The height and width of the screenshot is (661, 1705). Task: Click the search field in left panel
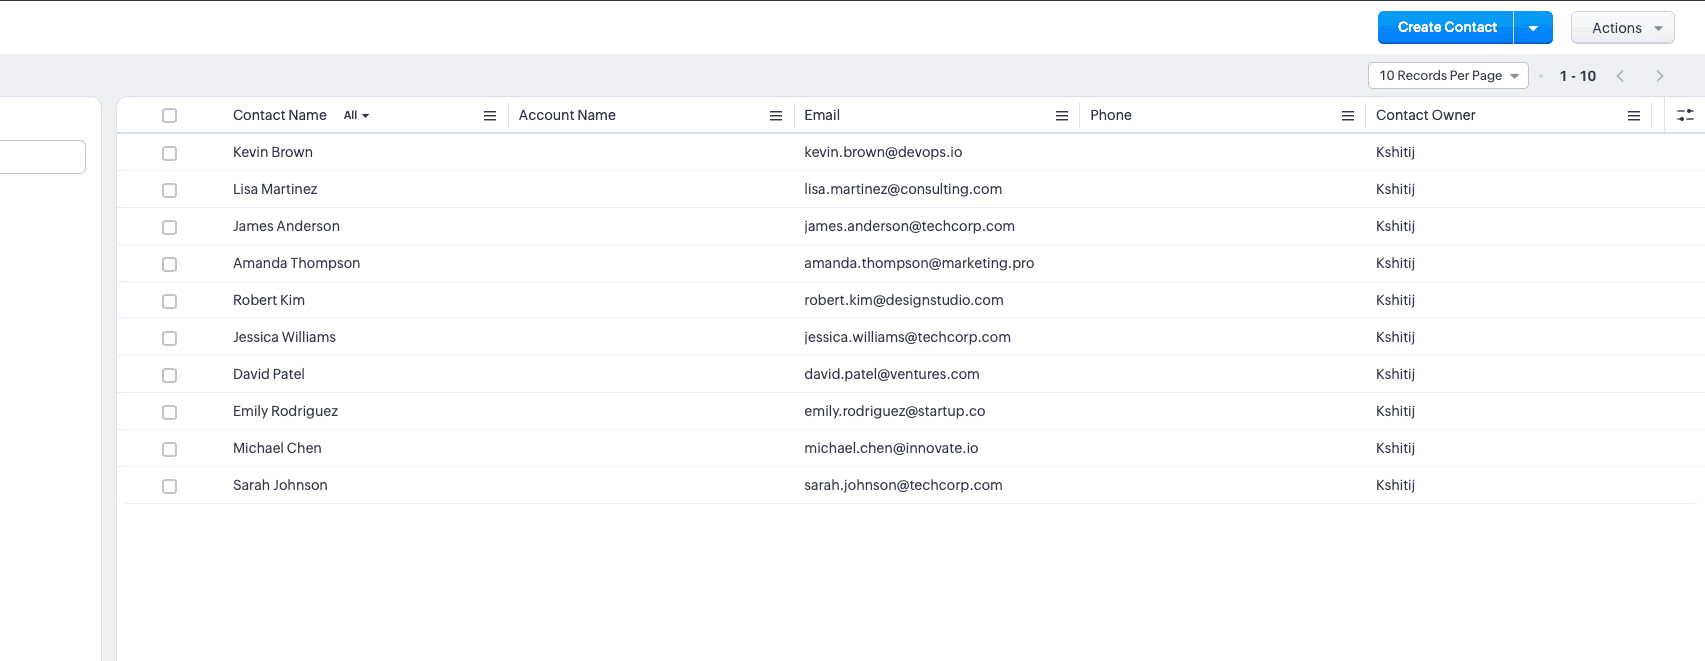(42, 157)
